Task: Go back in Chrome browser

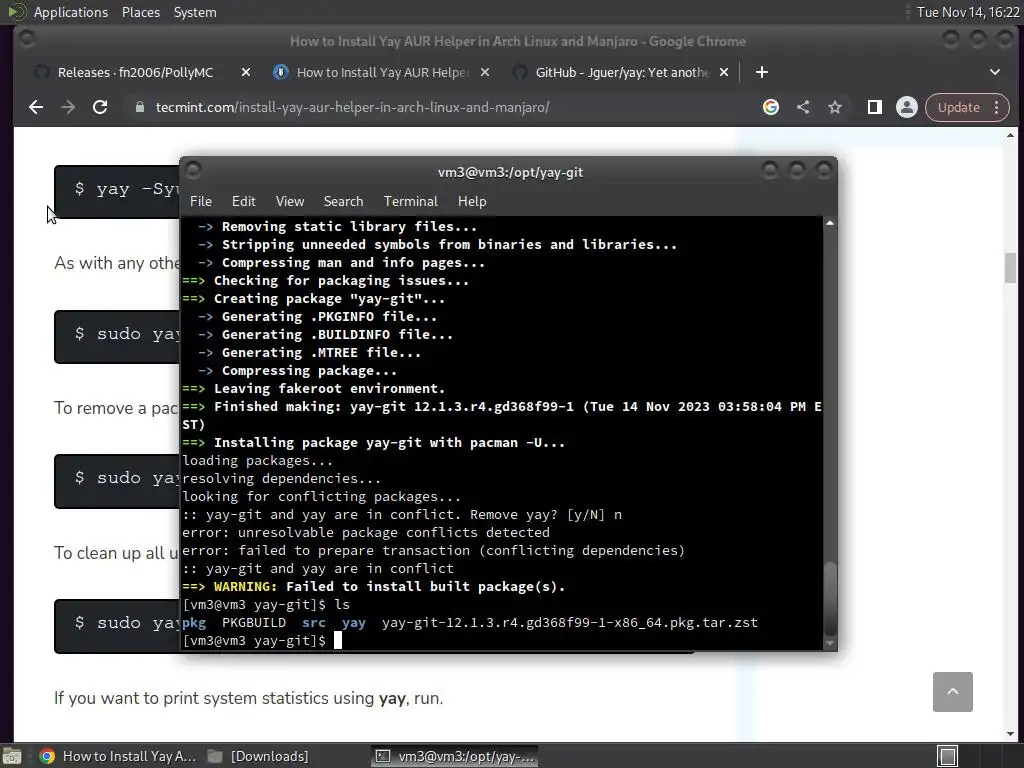Action: pos(36,107)
